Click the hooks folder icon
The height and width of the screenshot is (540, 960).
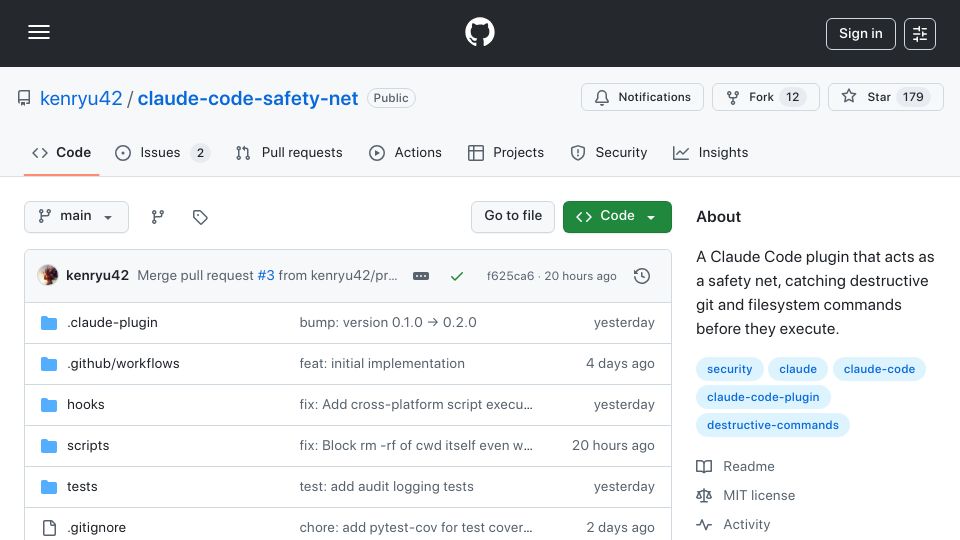point(49,405)
